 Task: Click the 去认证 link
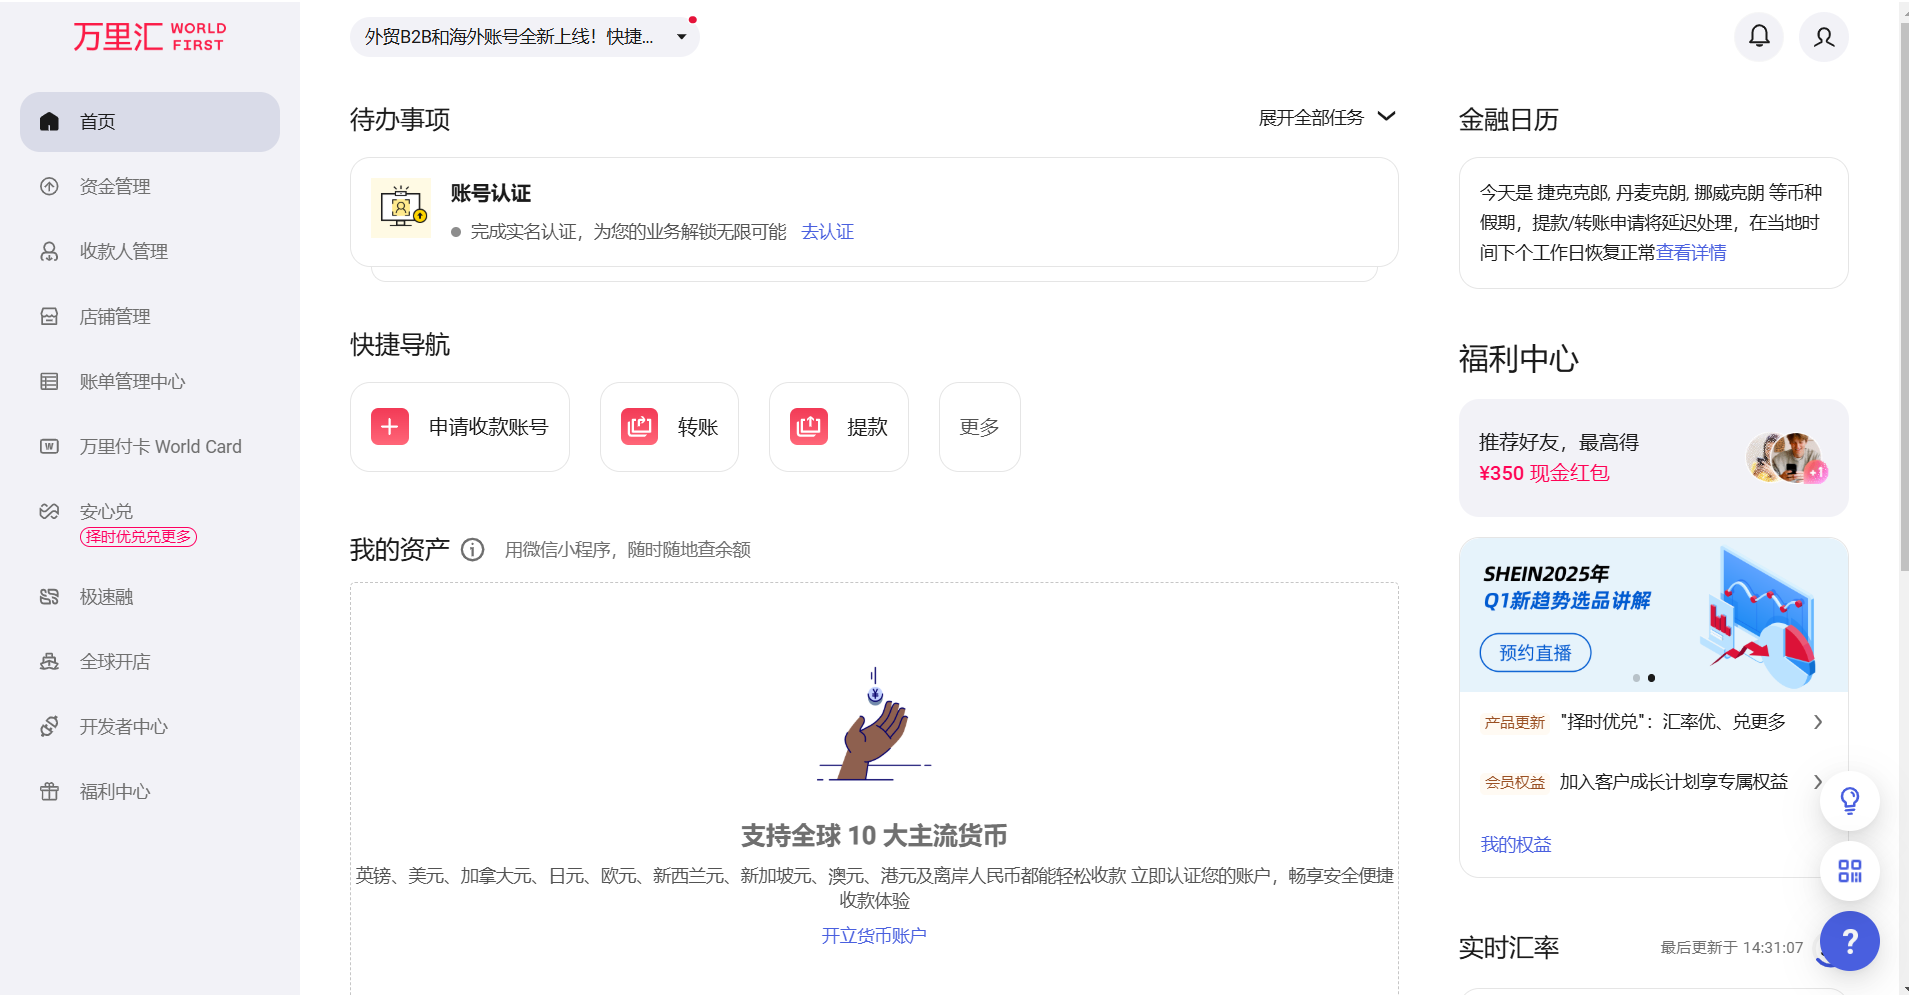click(827, 232)
